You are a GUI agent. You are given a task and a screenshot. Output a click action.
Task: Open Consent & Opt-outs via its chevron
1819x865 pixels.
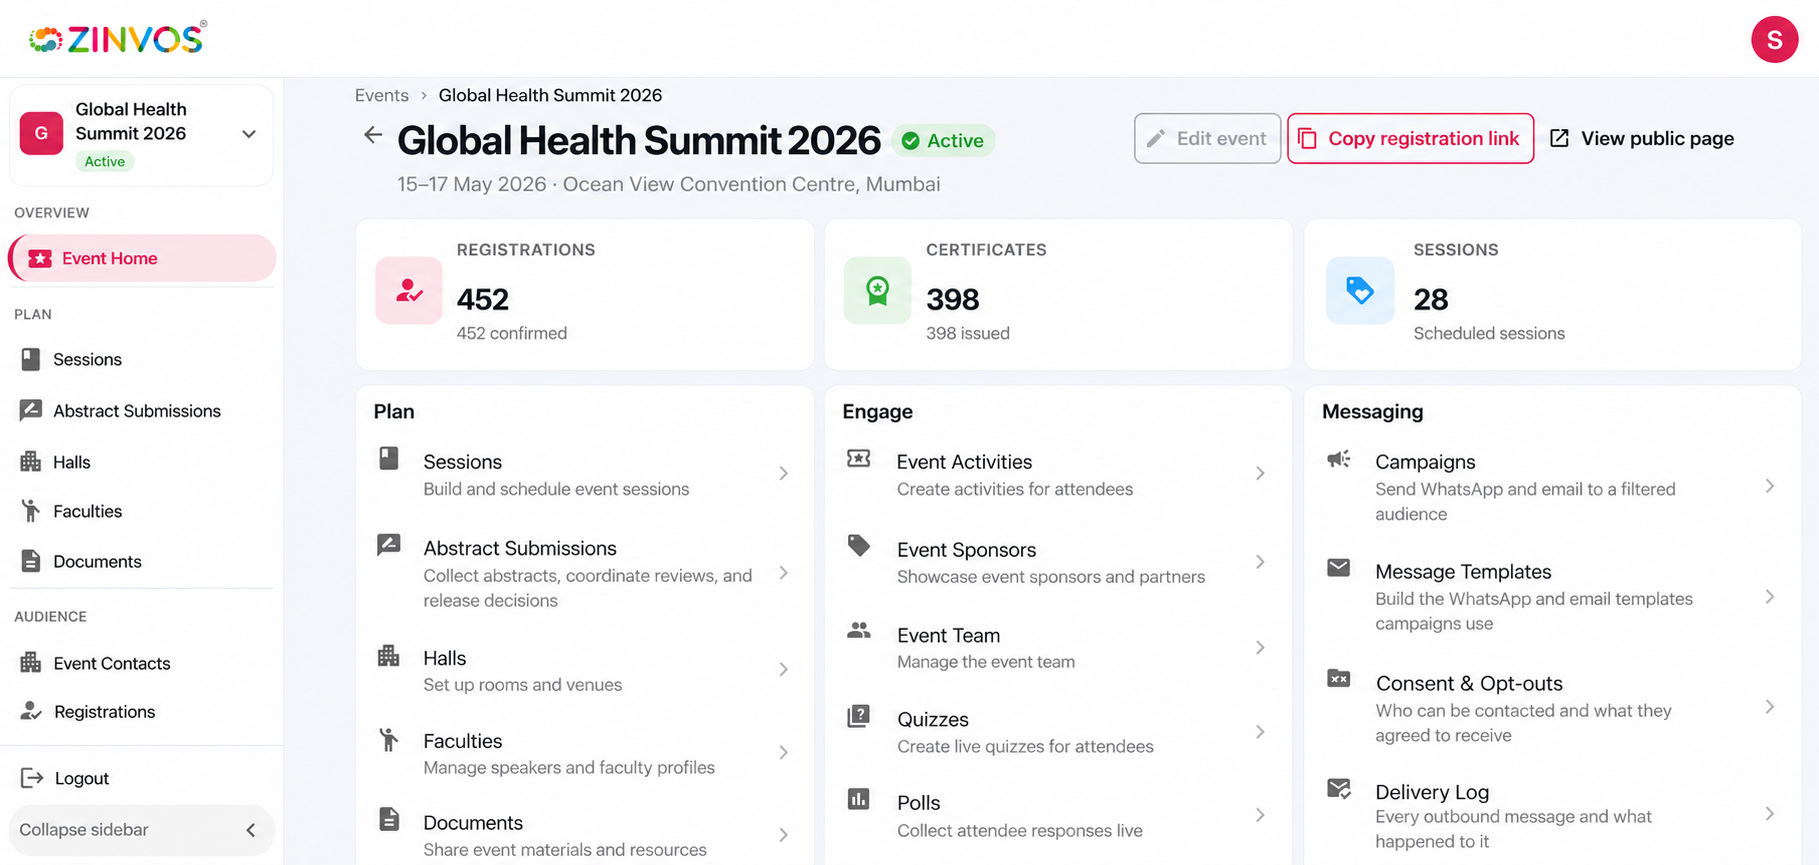pyautogui.click(x=1770, y=707)
